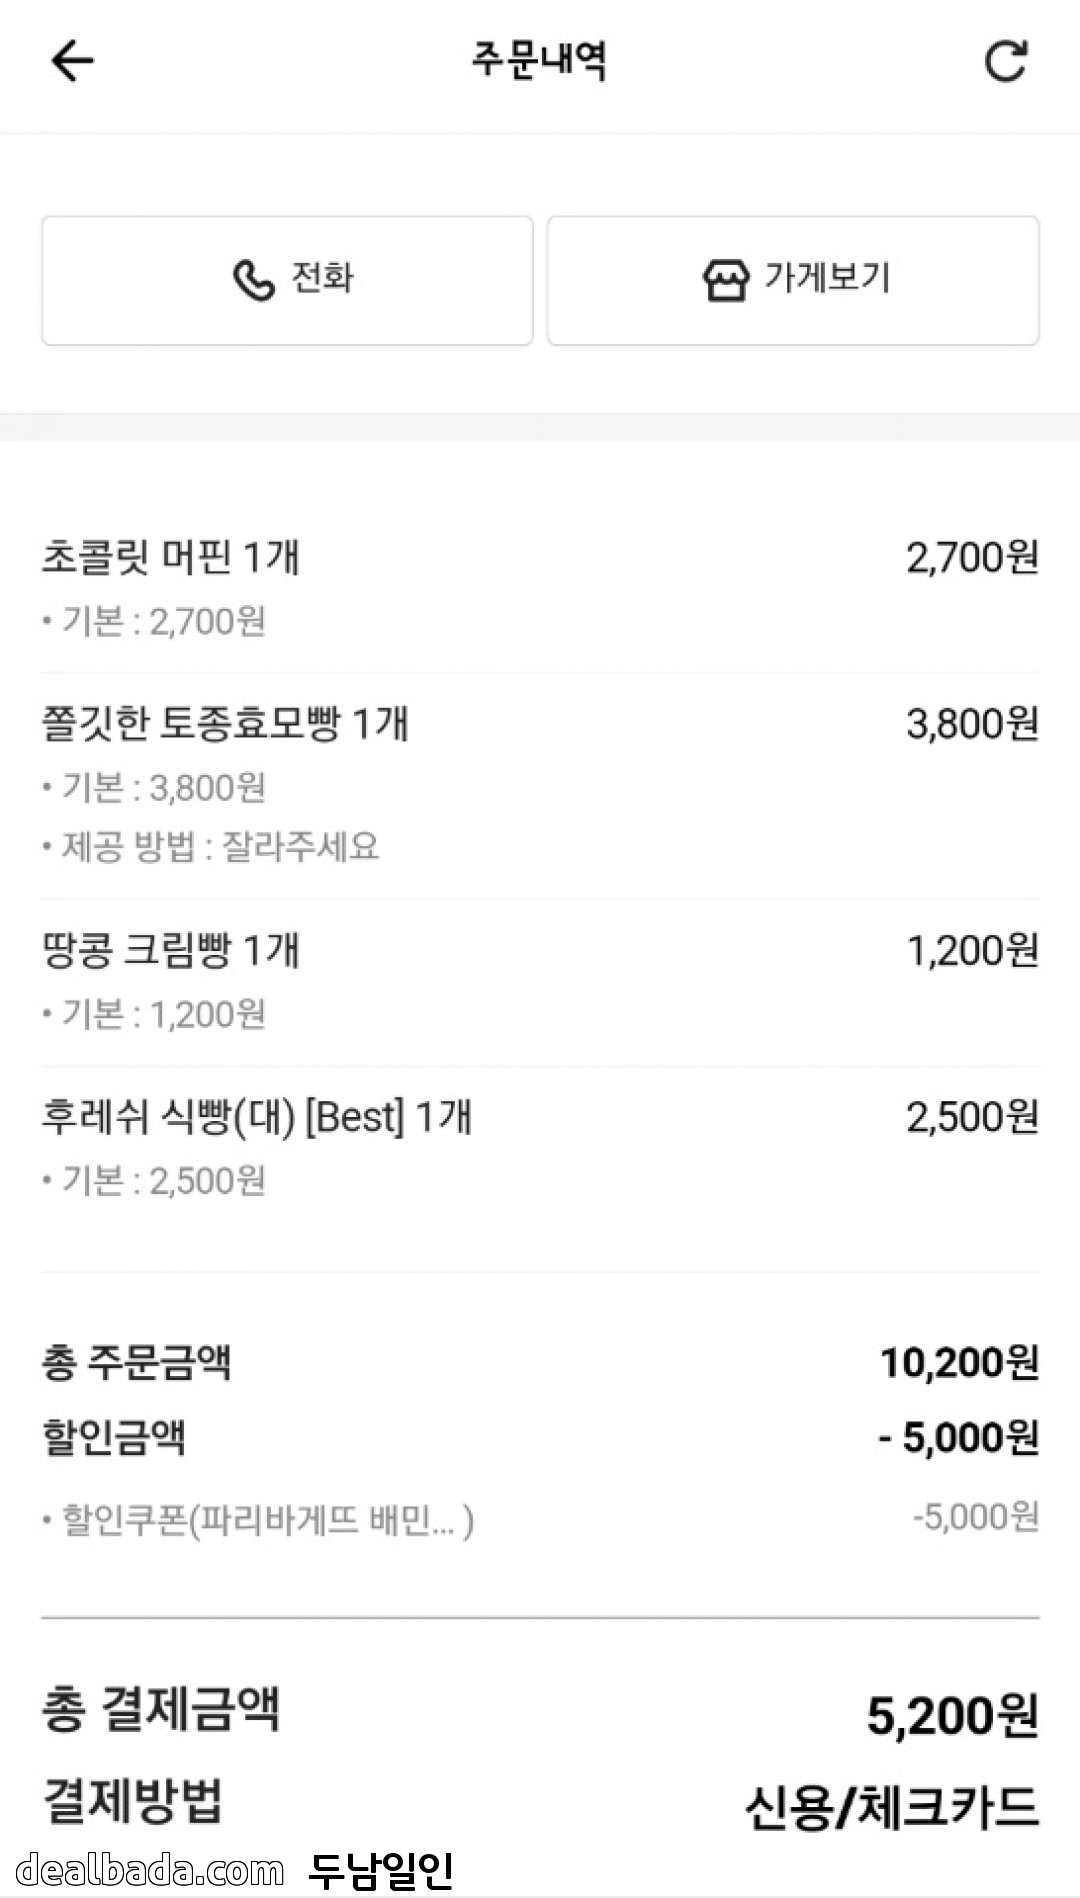The height and width of the screenshot is (1898, 1080).
Task: Click the 5,200원 total payment amount
Action: point(952,1715)
